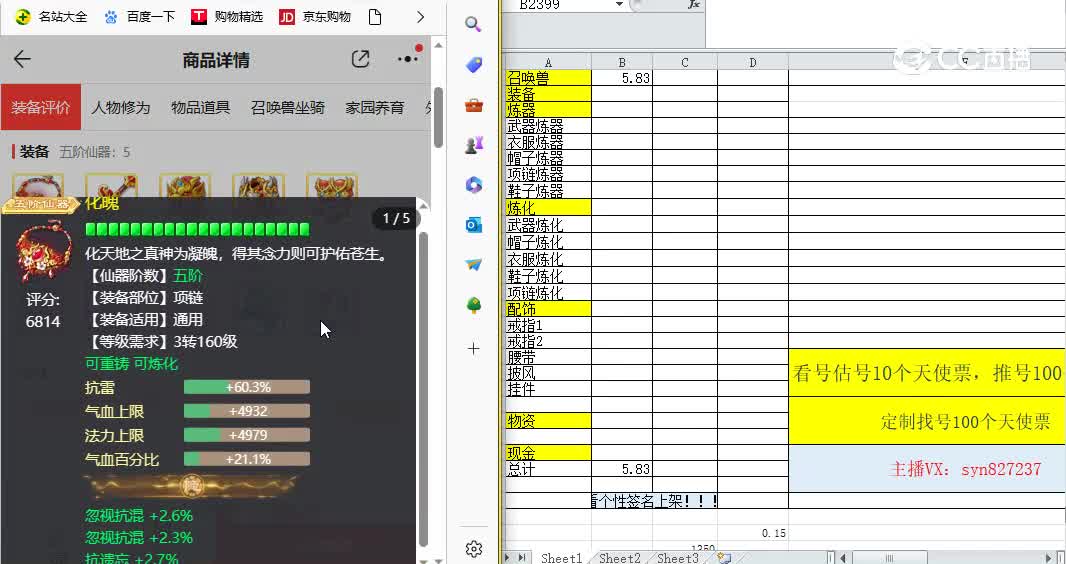The width and height of the screenshot is (1066, 564).
Task: Open the 召唤兽坐骑 tab
Action: [x=288, y=107]
